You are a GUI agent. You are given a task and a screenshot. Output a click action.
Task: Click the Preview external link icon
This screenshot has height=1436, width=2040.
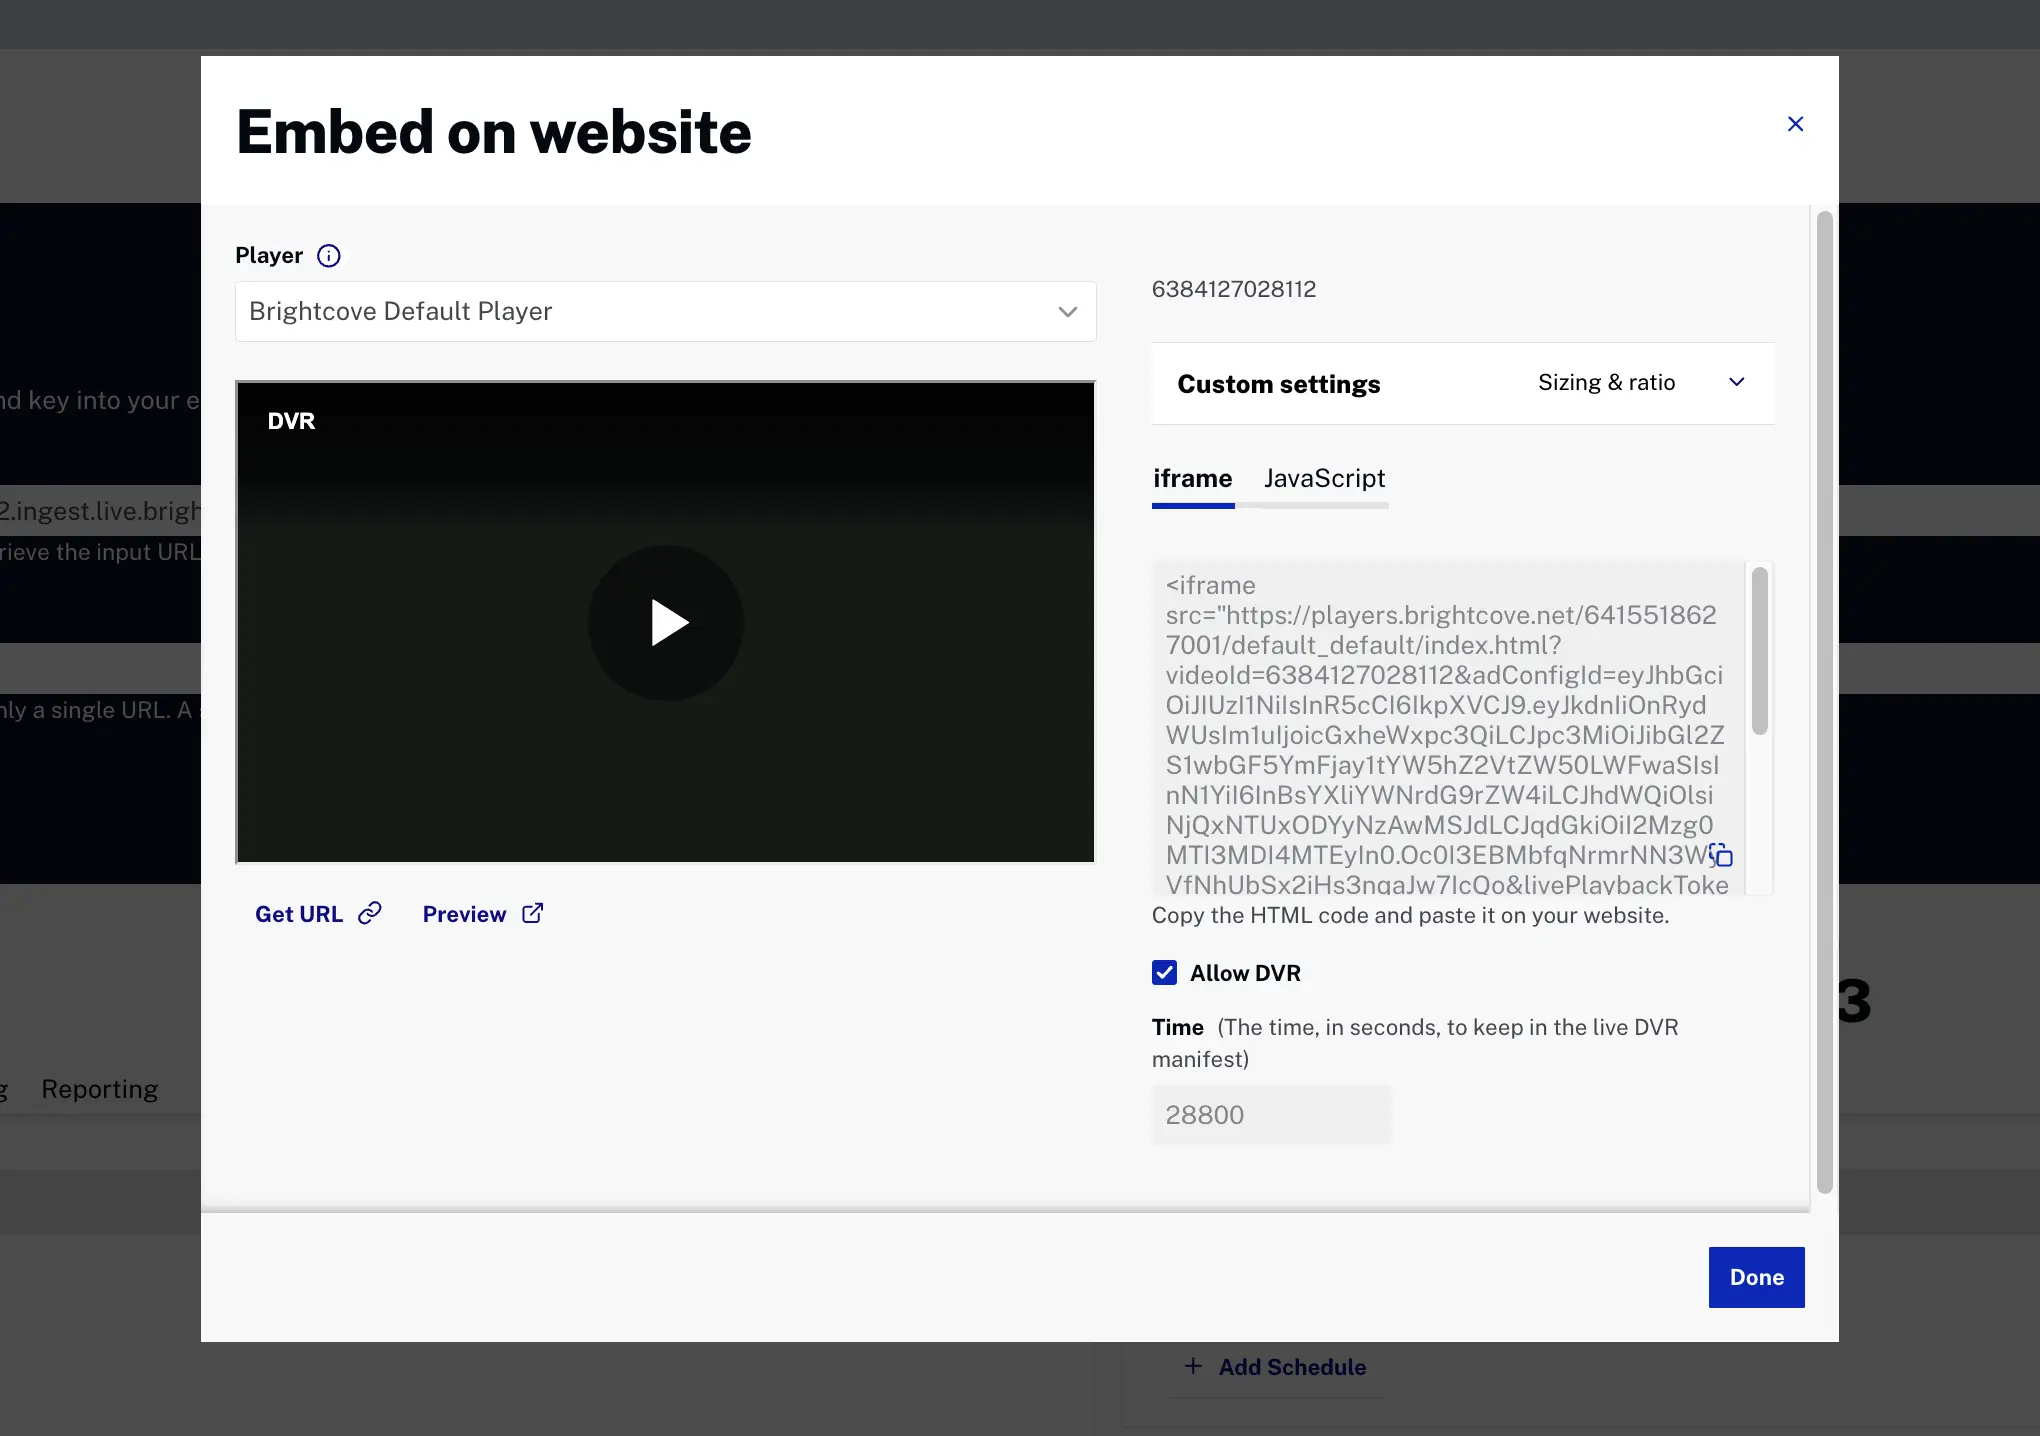coord(533,913)
